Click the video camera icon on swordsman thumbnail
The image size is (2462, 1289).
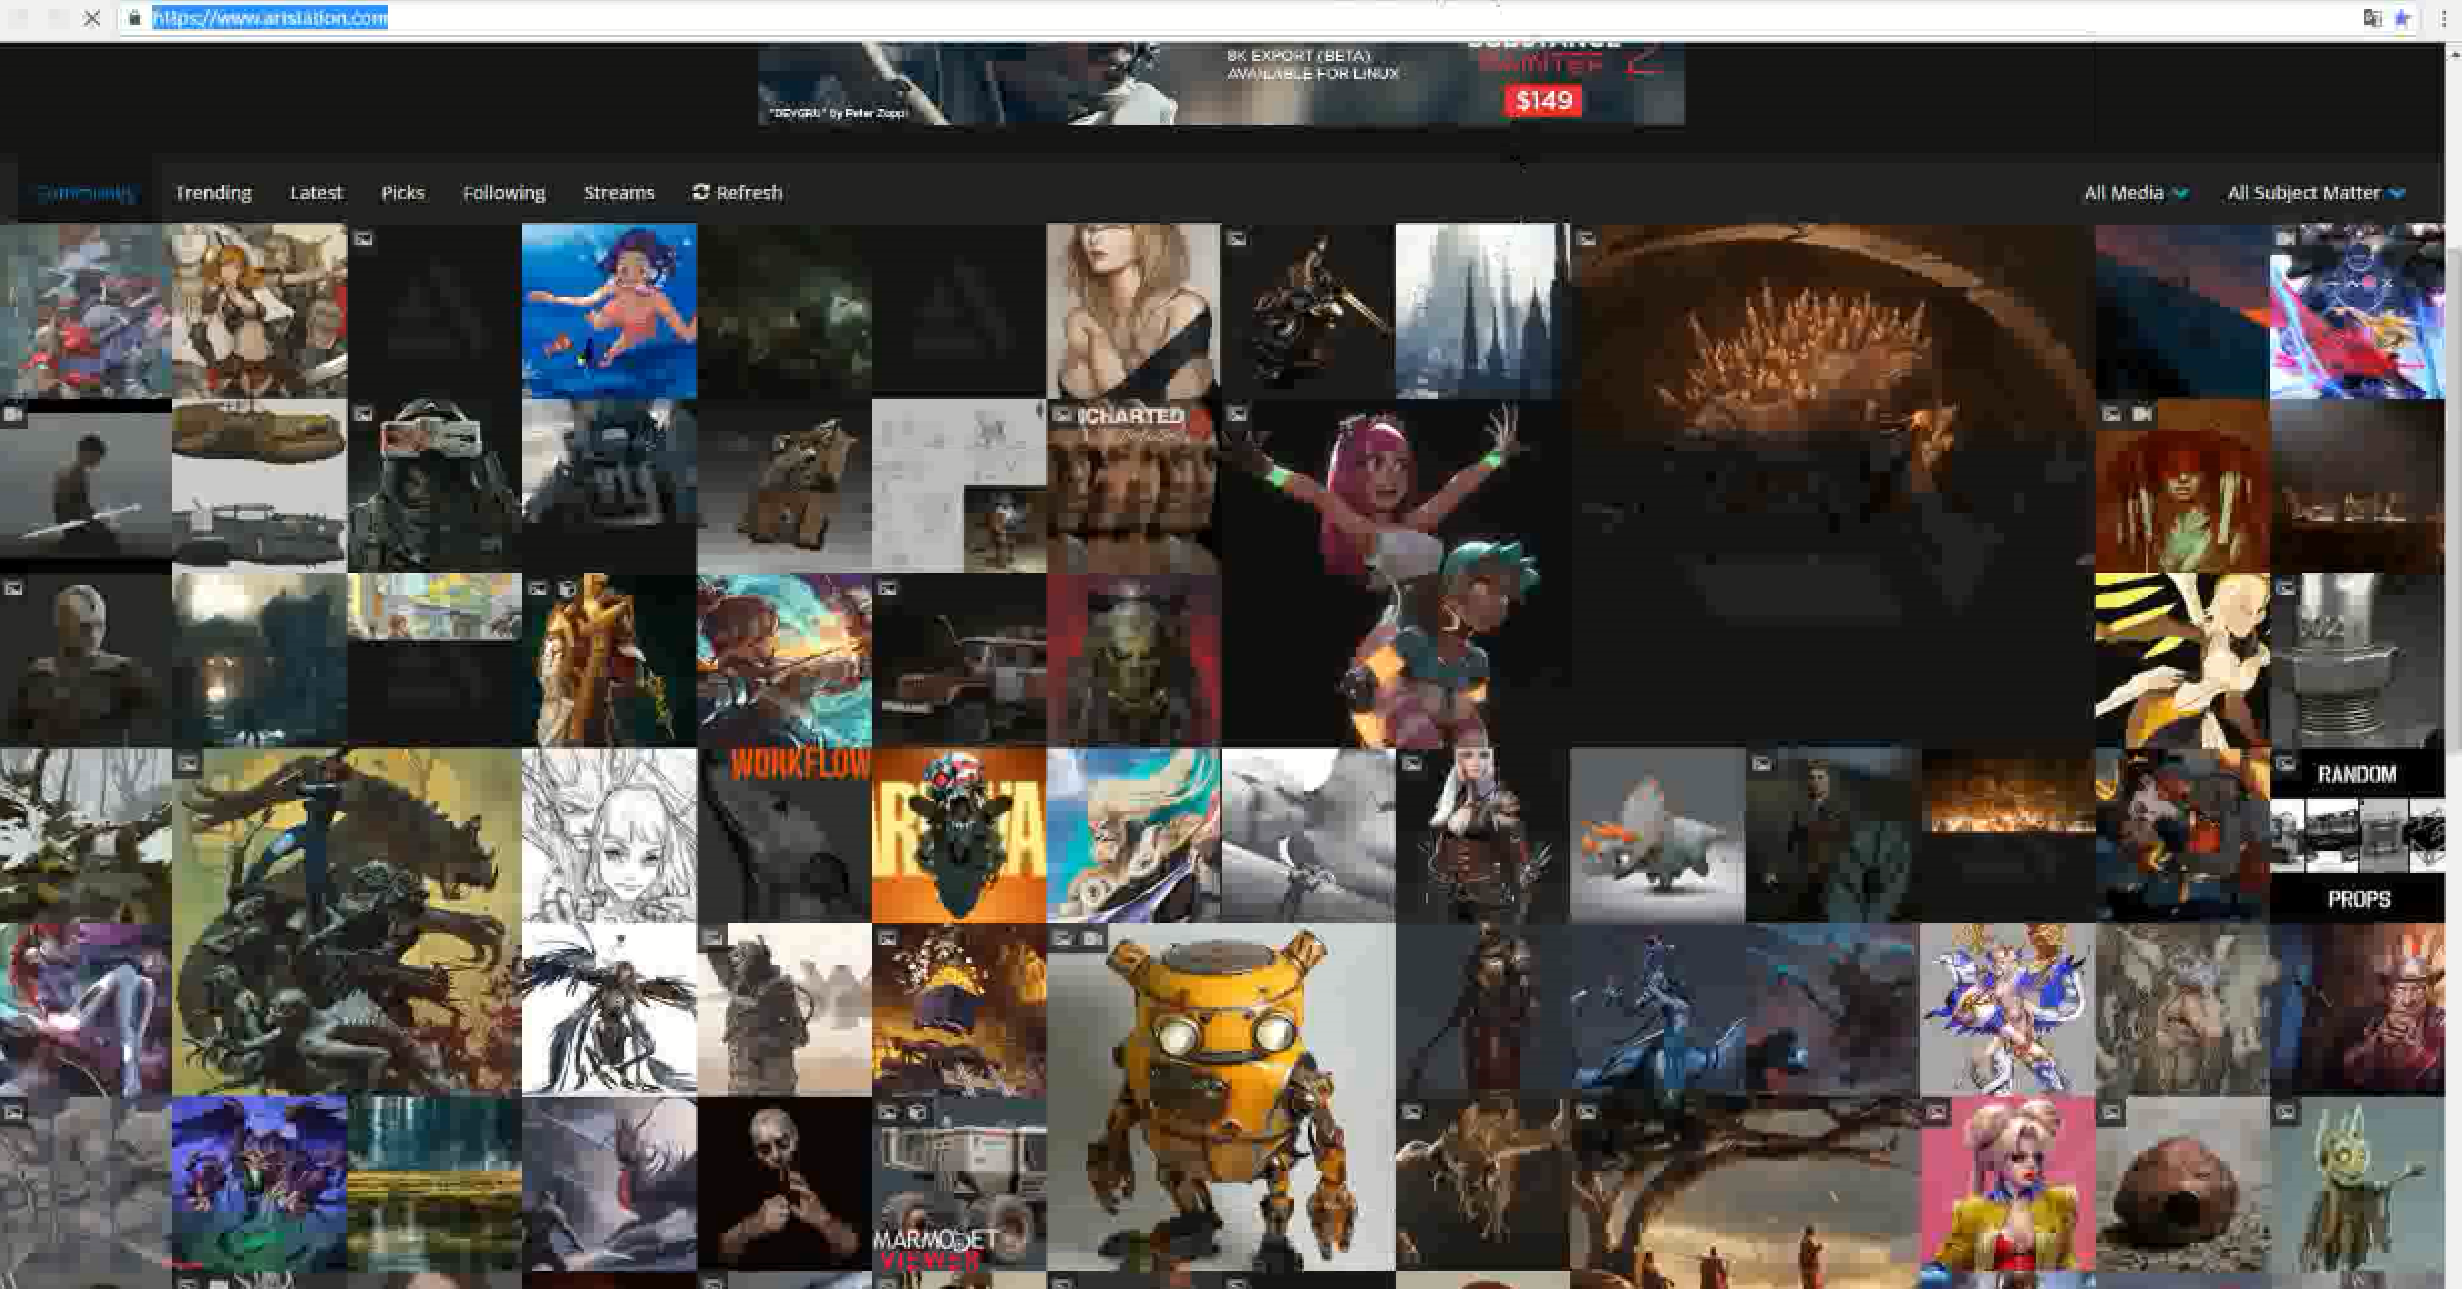coord(13,414)
